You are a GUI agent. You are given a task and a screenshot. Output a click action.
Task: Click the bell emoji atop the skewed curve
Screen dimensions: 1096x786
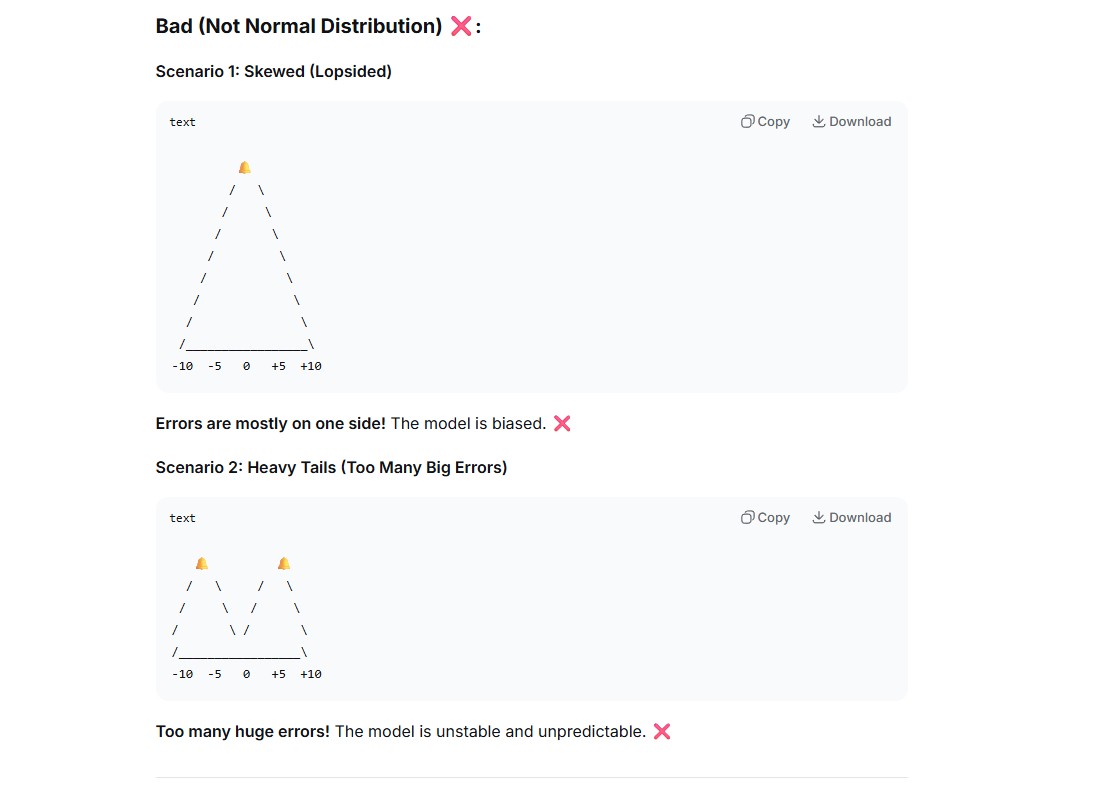pyautogui.click(x=245, y=167)
